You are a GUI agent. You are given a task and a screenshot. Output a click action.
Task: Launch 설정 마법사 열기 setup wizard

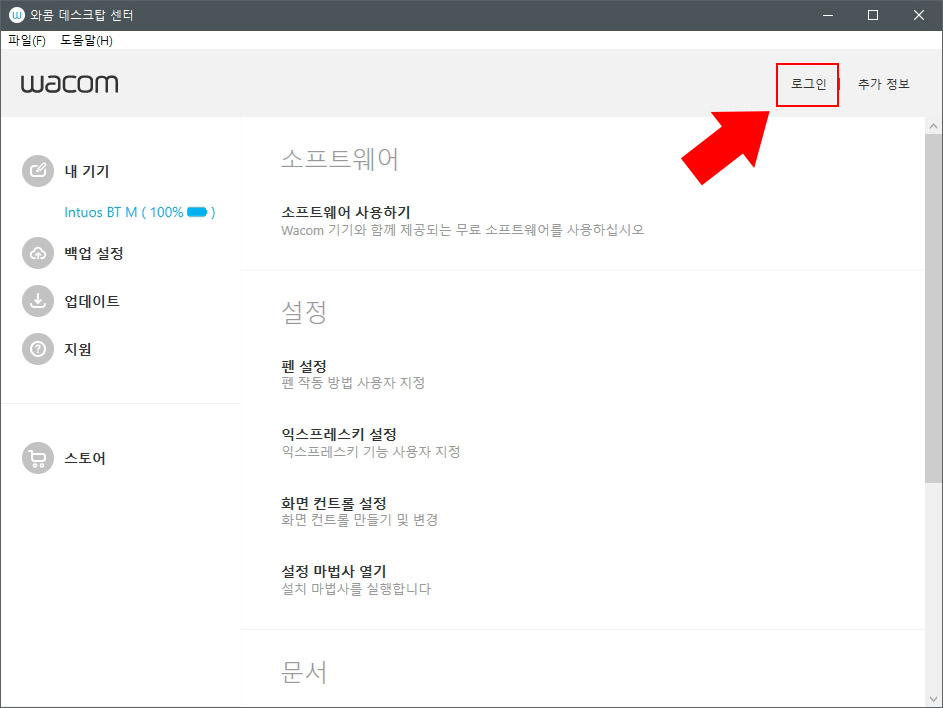click(x=332, y=572)
